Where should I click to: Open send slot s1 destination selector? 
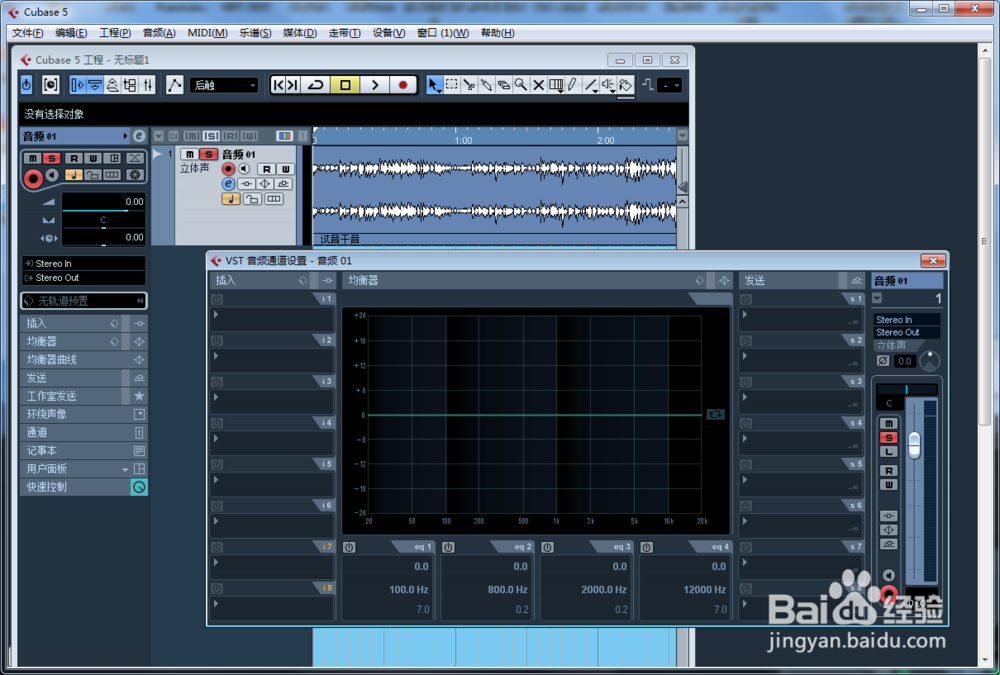(x=801, y=319)
